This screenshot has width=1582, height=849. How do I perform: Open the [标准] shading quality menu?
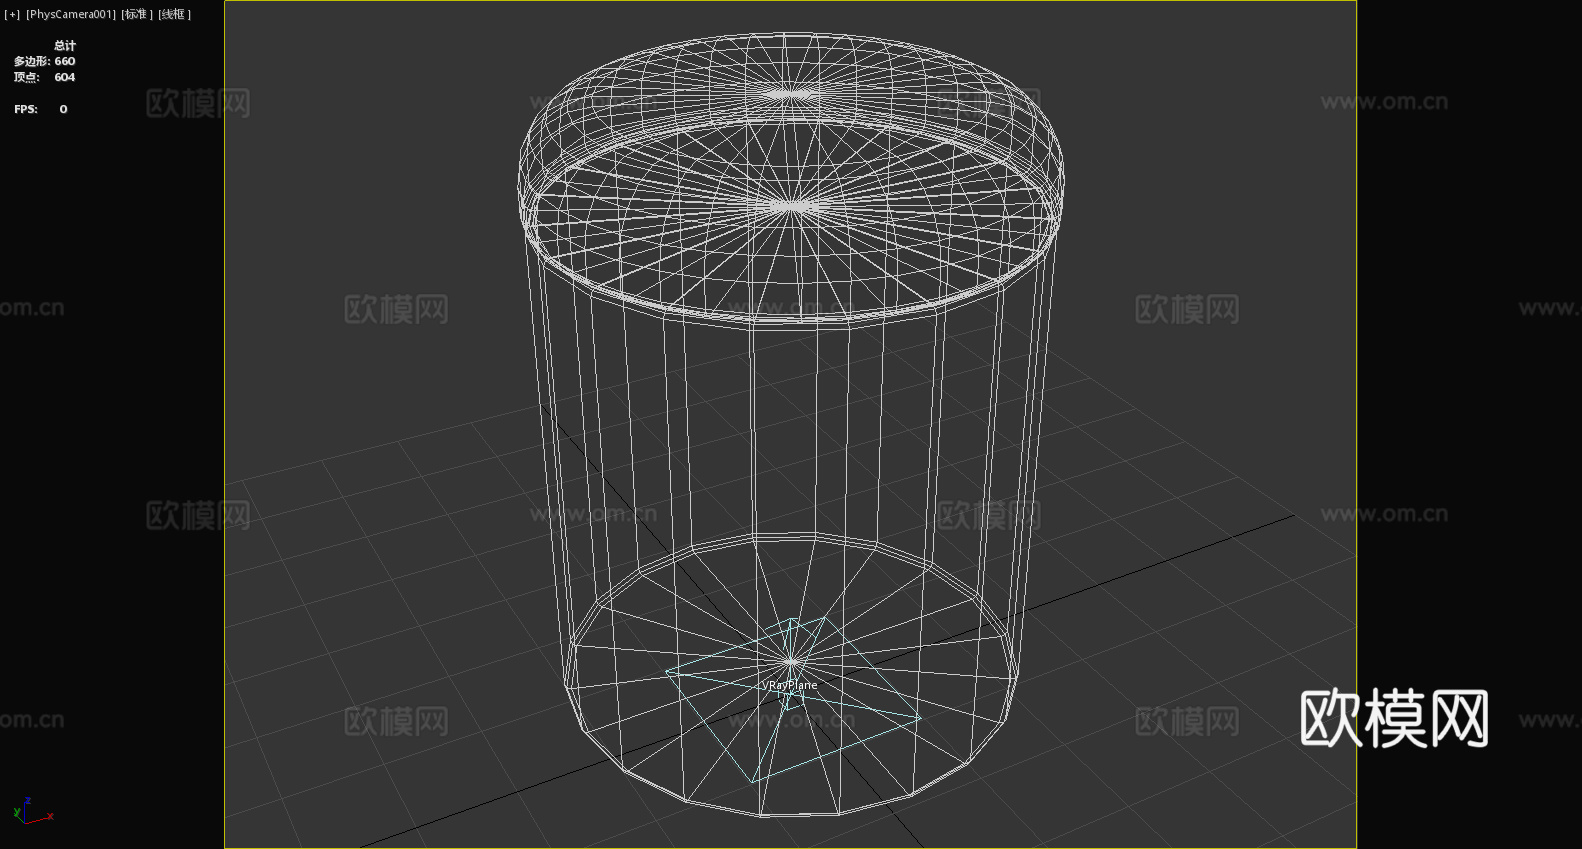(137, 15)
